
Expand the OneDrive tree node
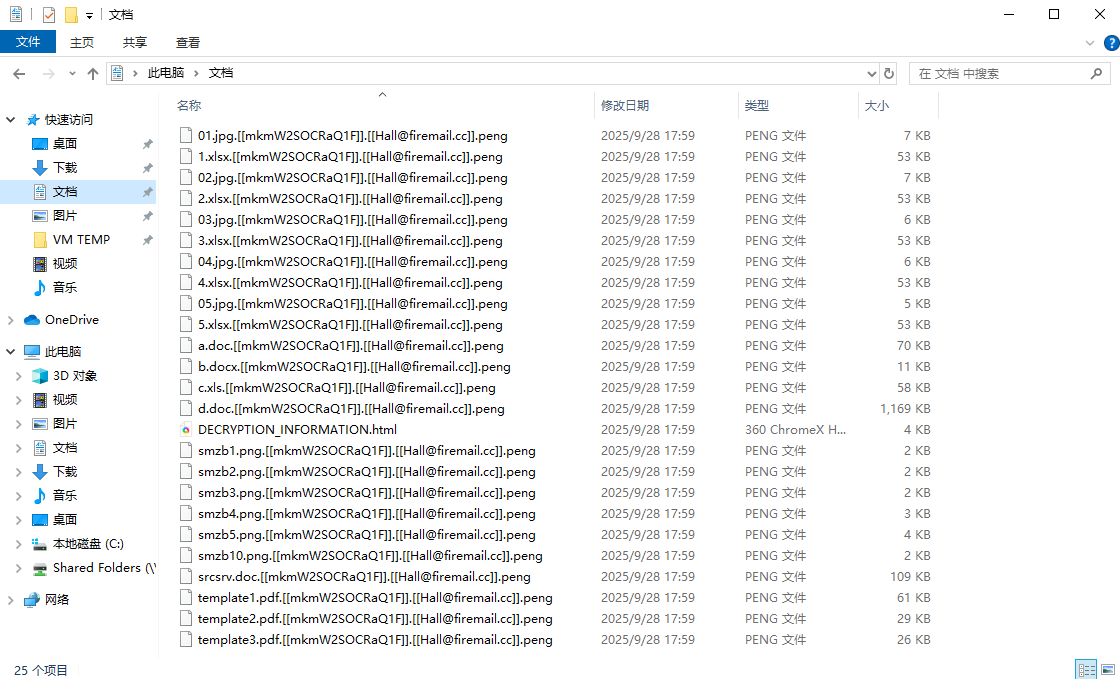coord(11,320)
